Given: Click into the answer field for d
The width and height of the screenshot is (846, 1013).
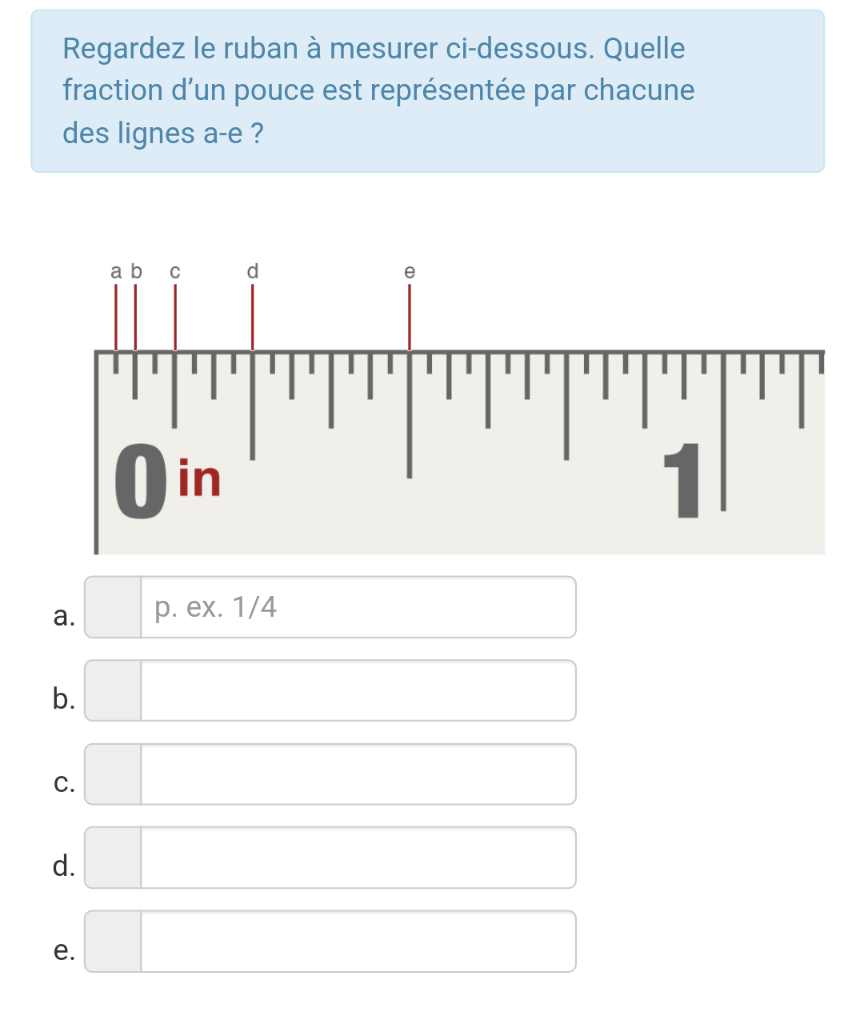Looking at the screenshot, I should click(358, 857).
